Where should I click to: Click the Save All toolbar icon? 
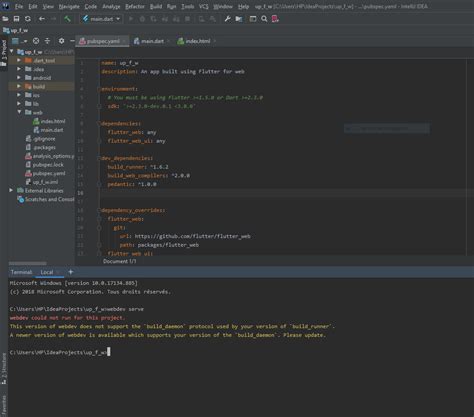click(16, 19)
